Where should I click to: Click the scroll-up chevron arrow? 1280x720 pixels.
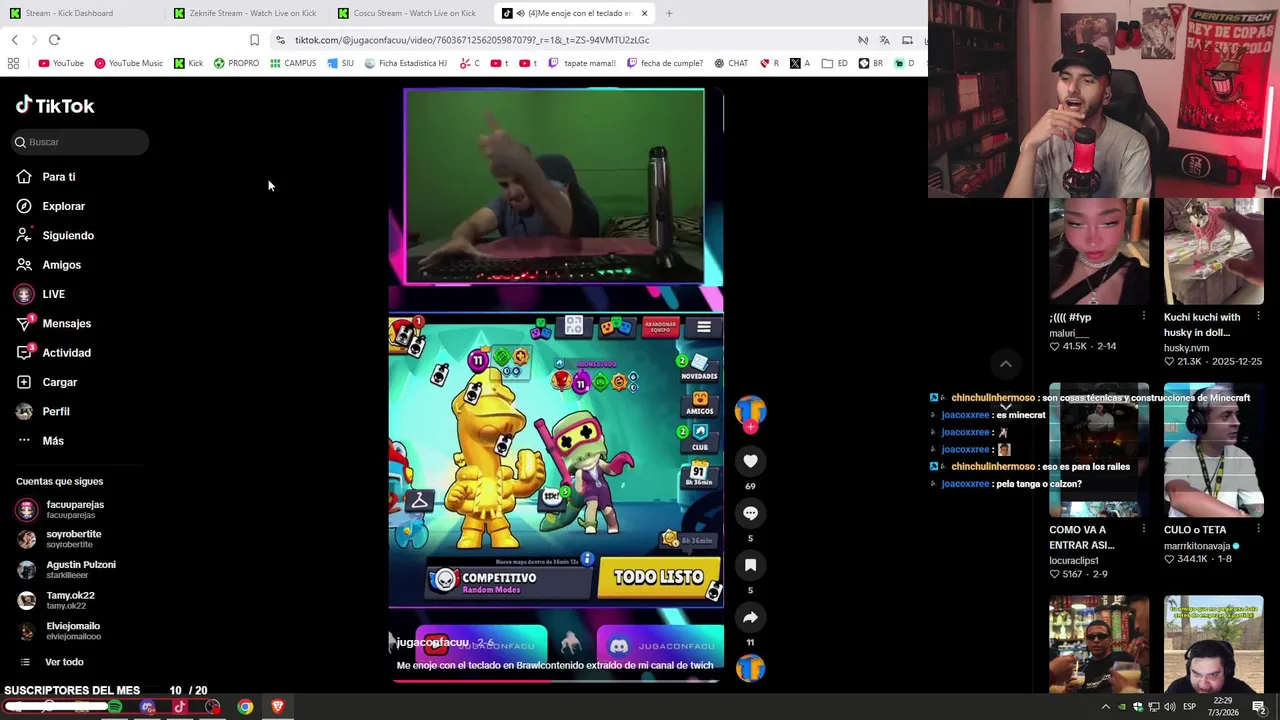(x=1006, y=364)
